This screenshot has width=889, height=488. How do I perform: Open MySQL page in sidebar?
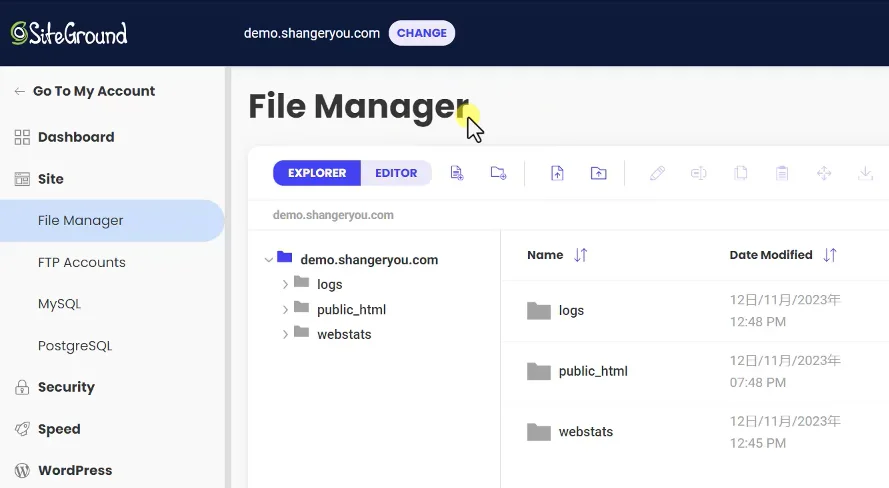pyautogui.click(x=60, y=304)
